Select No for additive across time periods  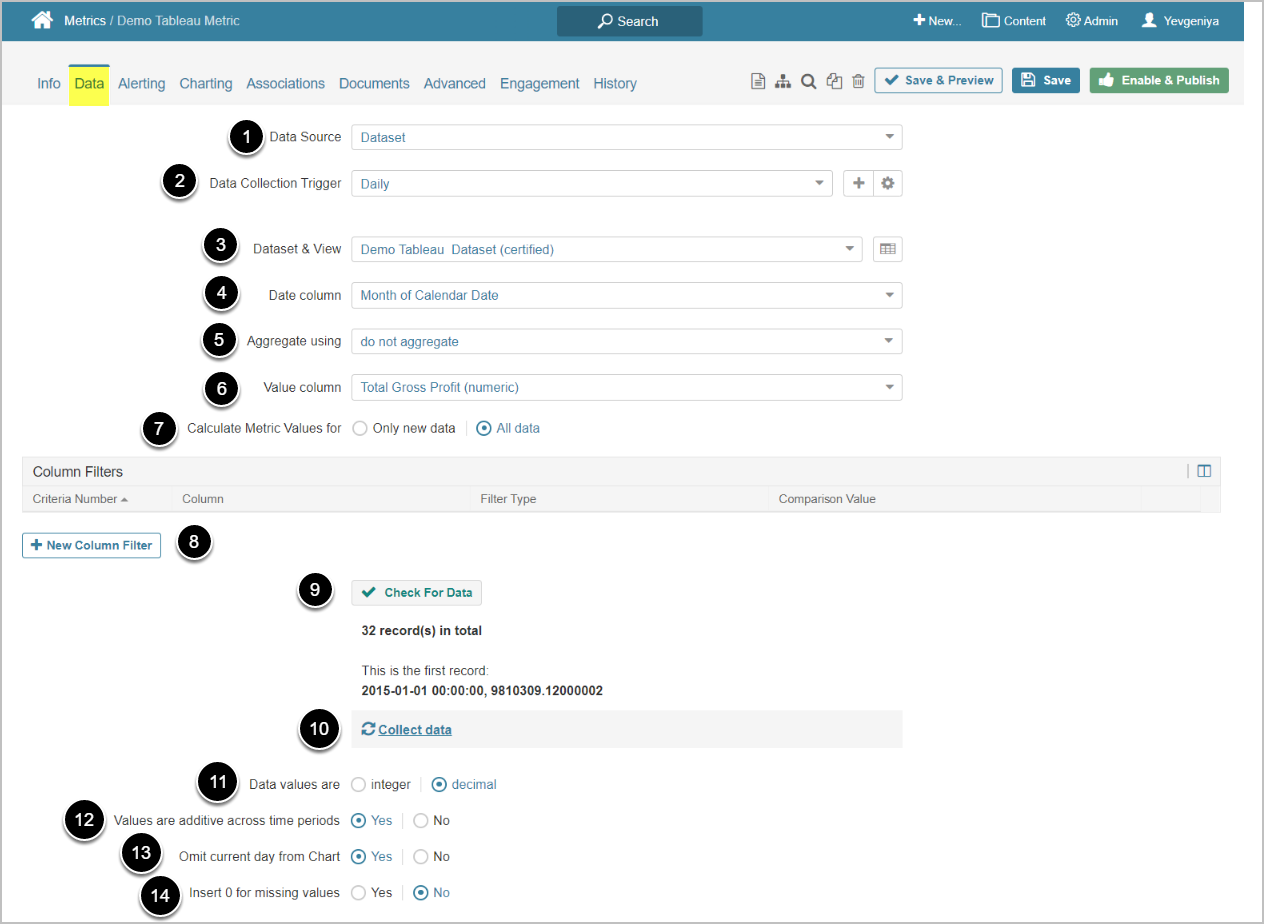pyautogui.click(x=421, y=820)
